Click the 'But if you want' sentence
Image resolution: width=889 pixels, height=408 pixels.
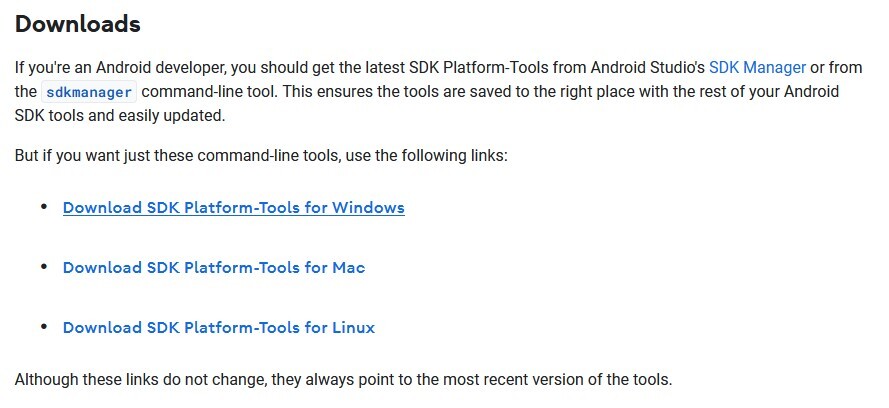pos(261,155)
